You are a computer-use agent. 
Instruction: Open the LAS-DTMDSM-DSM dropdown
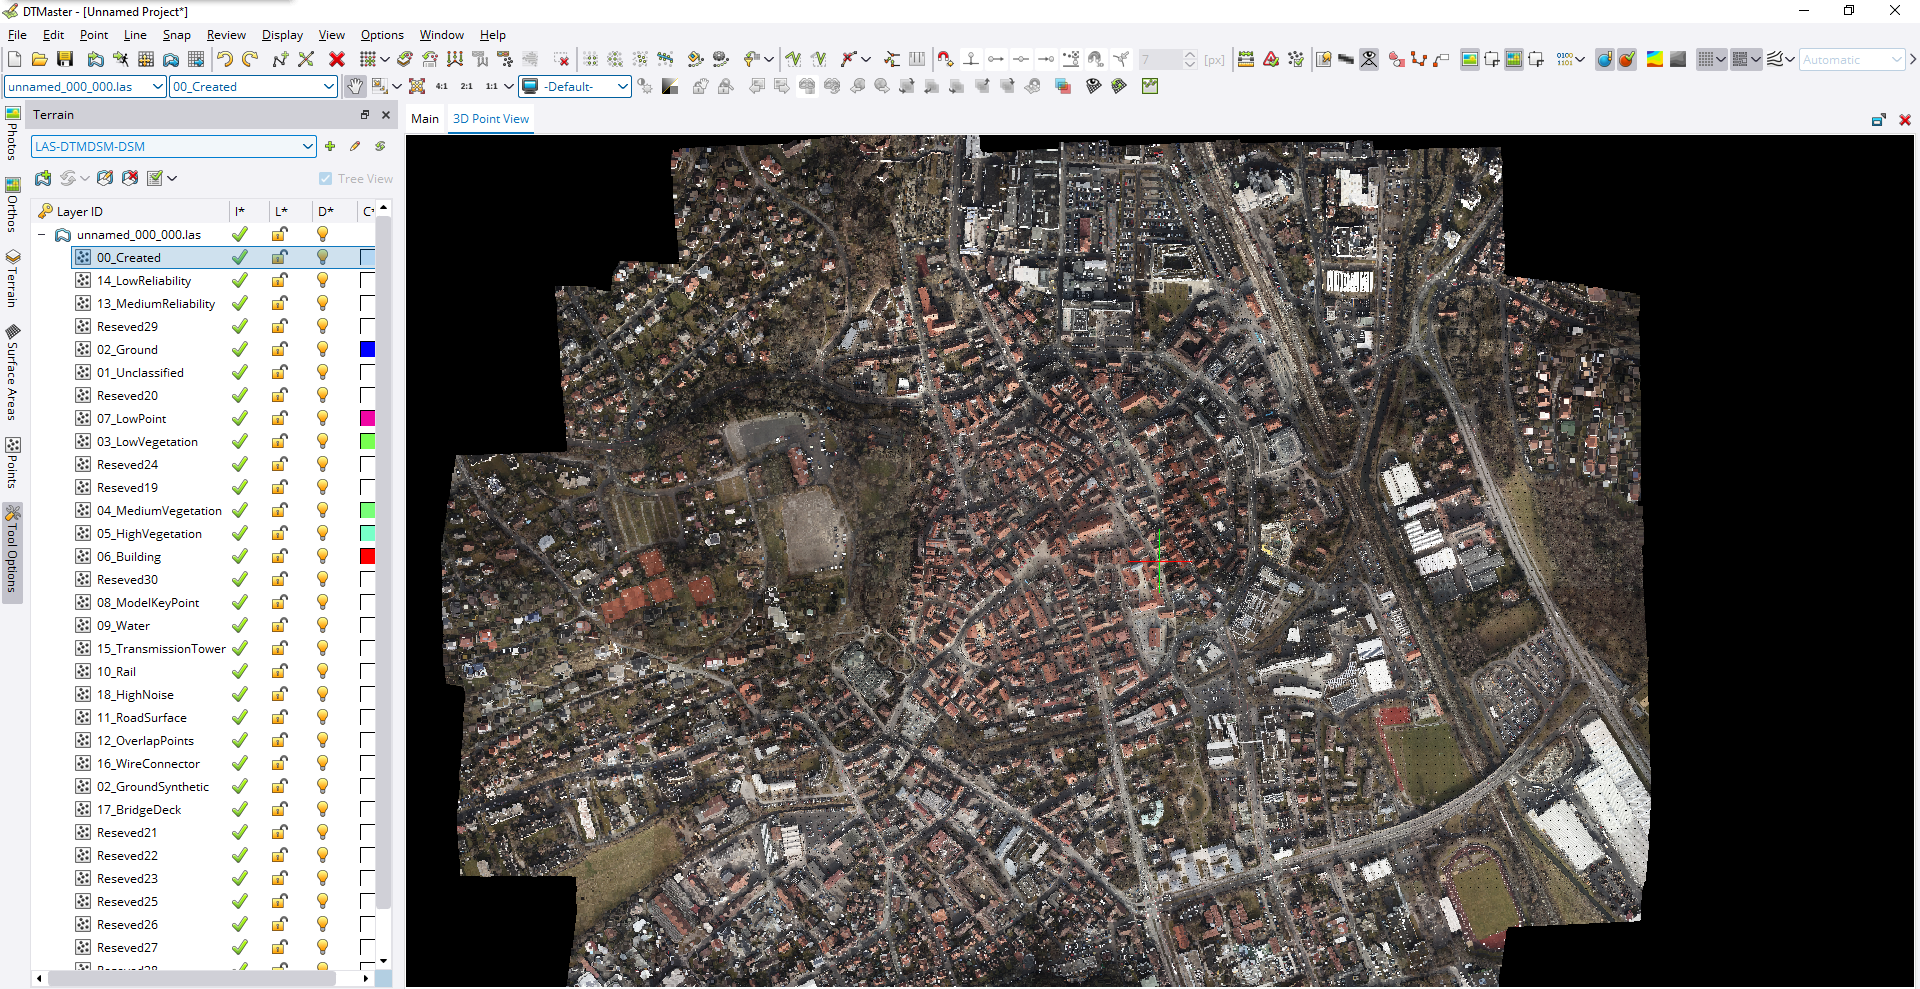click(x=307, y=147)
